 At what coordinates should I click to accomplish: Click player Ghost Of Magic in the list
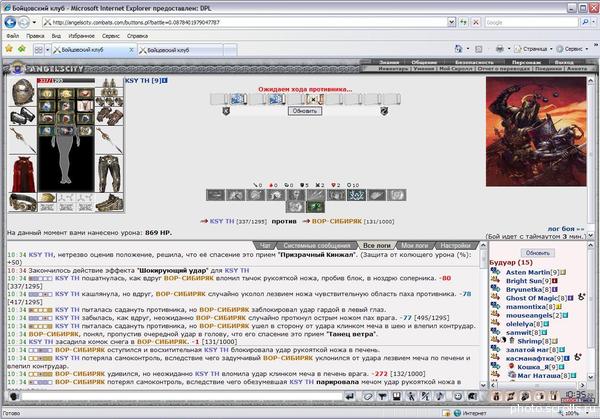[532, 298]
